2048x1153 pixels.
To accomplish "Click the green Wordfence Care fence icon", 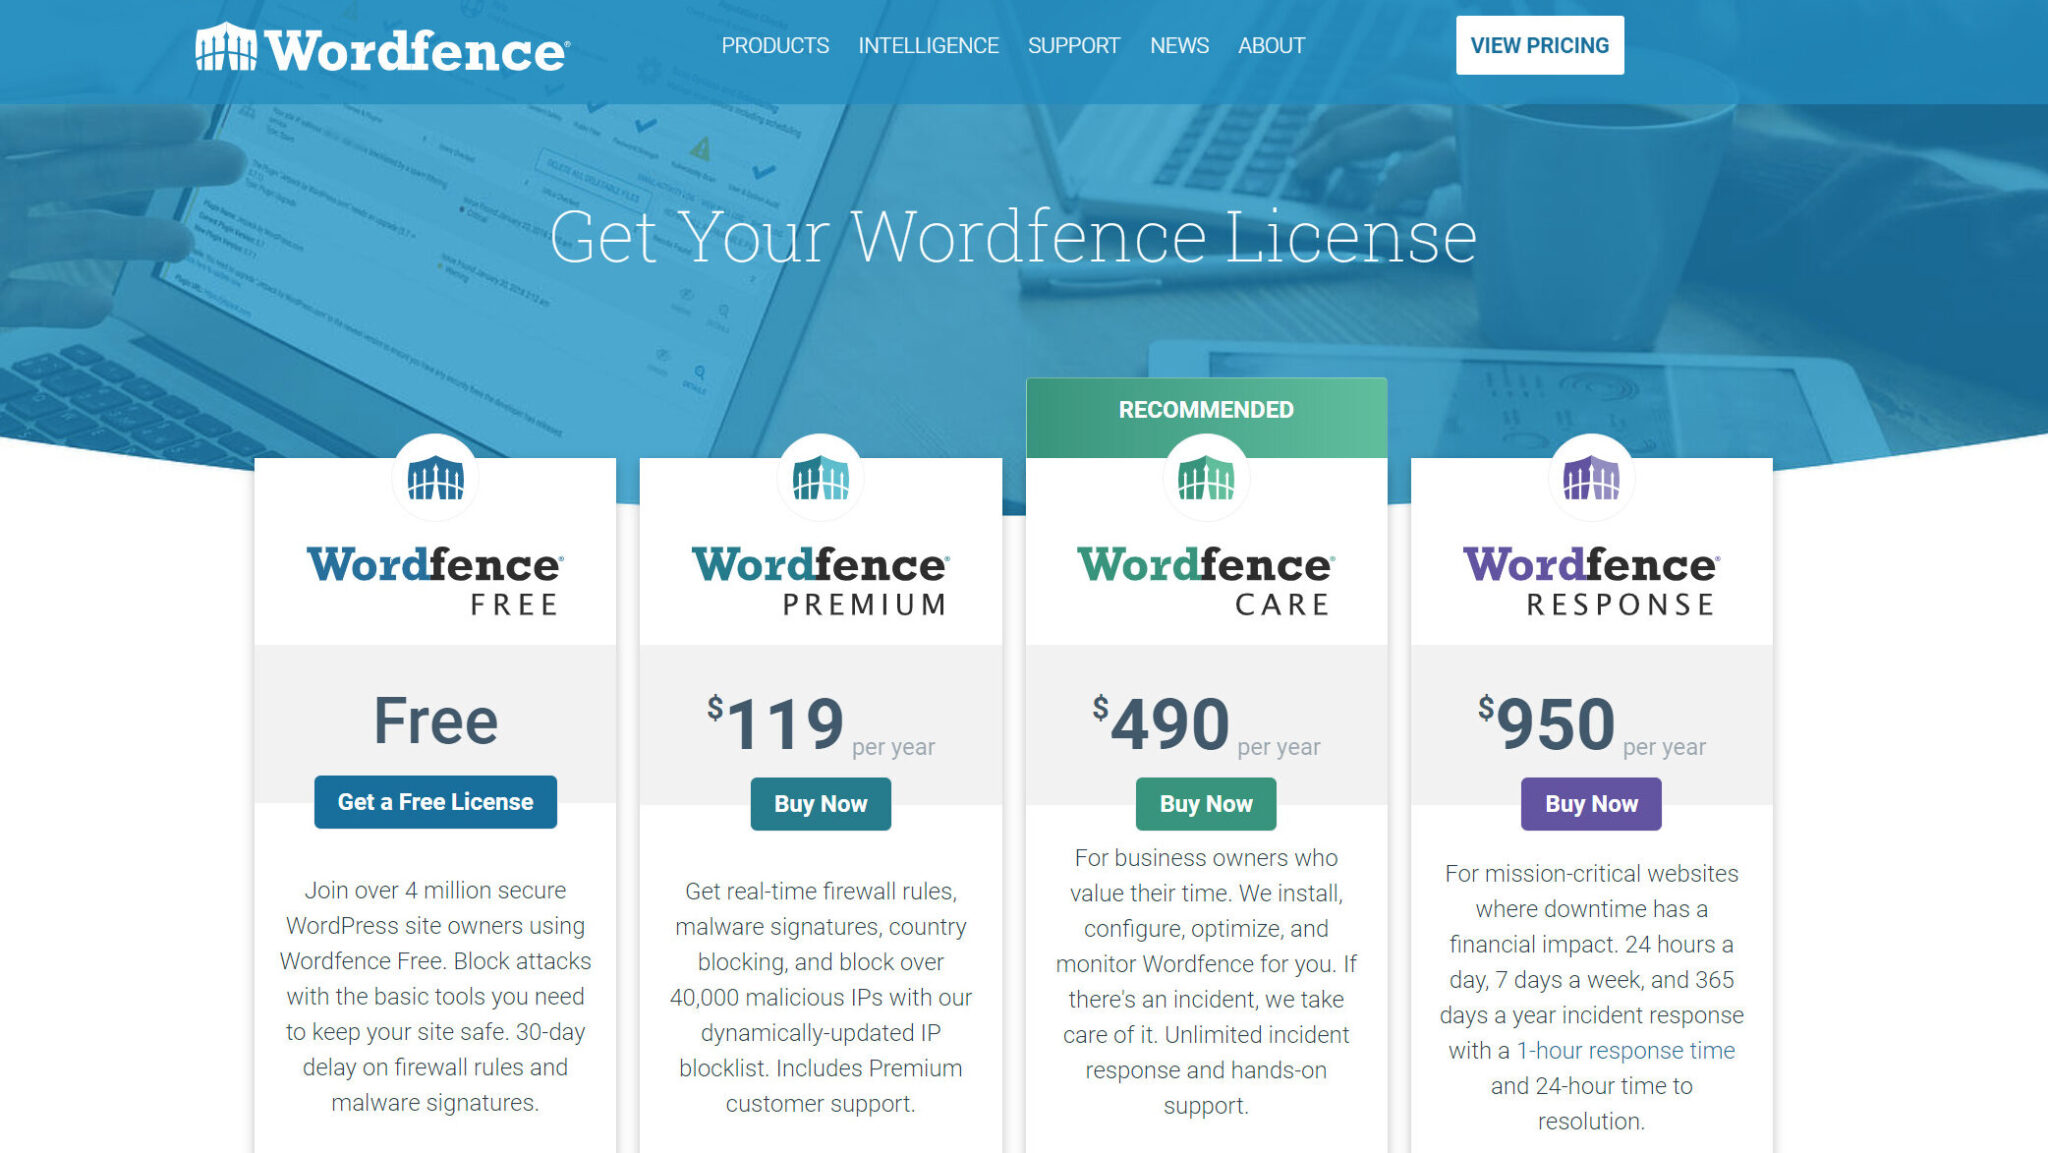I will [1206, 478].
